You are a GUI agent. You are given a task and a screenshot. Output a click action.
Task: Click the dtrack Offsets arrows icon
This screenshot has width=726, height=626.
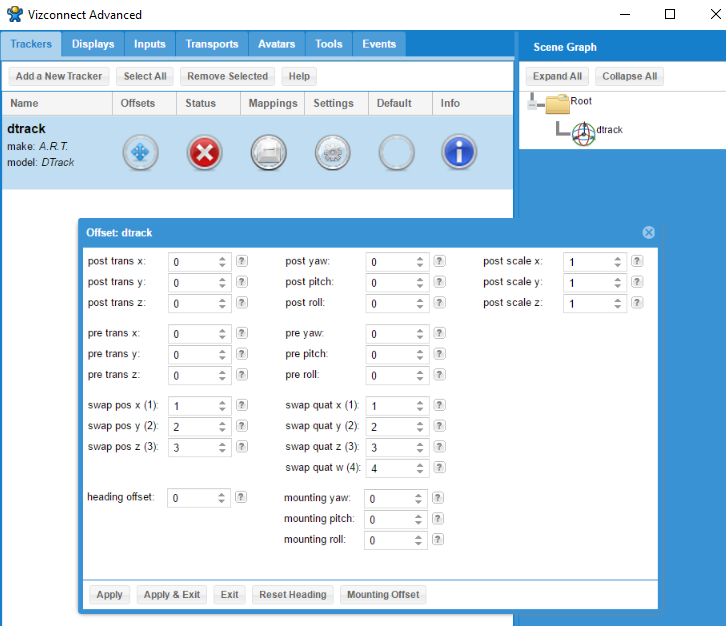(x=141, y=153)
